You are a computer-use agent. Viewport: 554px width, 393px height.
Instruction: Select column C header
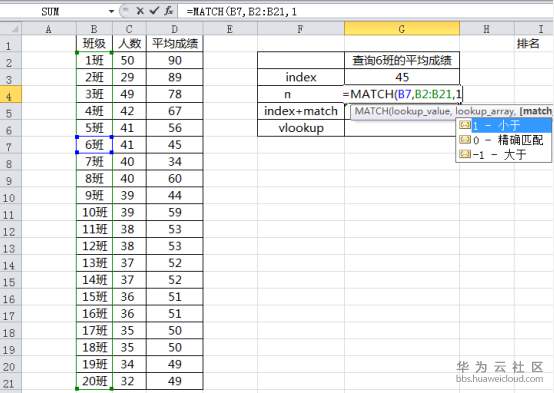tap(129, 29)
